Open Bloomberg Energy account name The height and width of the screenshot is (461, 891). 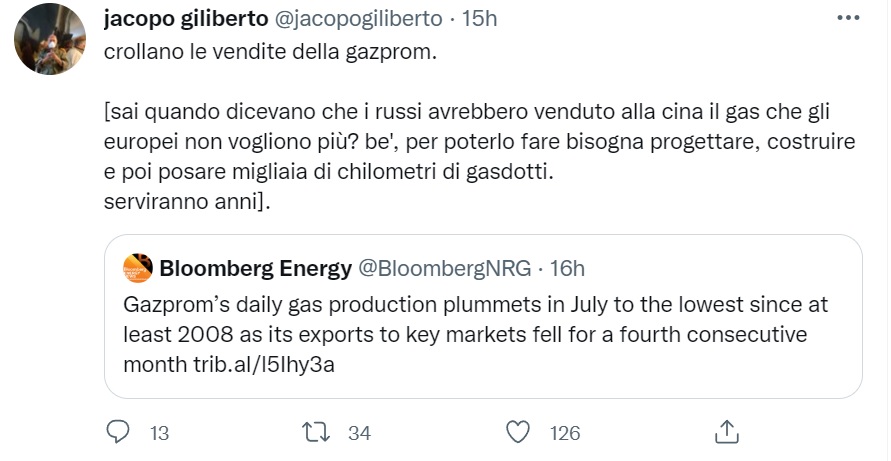[255, 268]
